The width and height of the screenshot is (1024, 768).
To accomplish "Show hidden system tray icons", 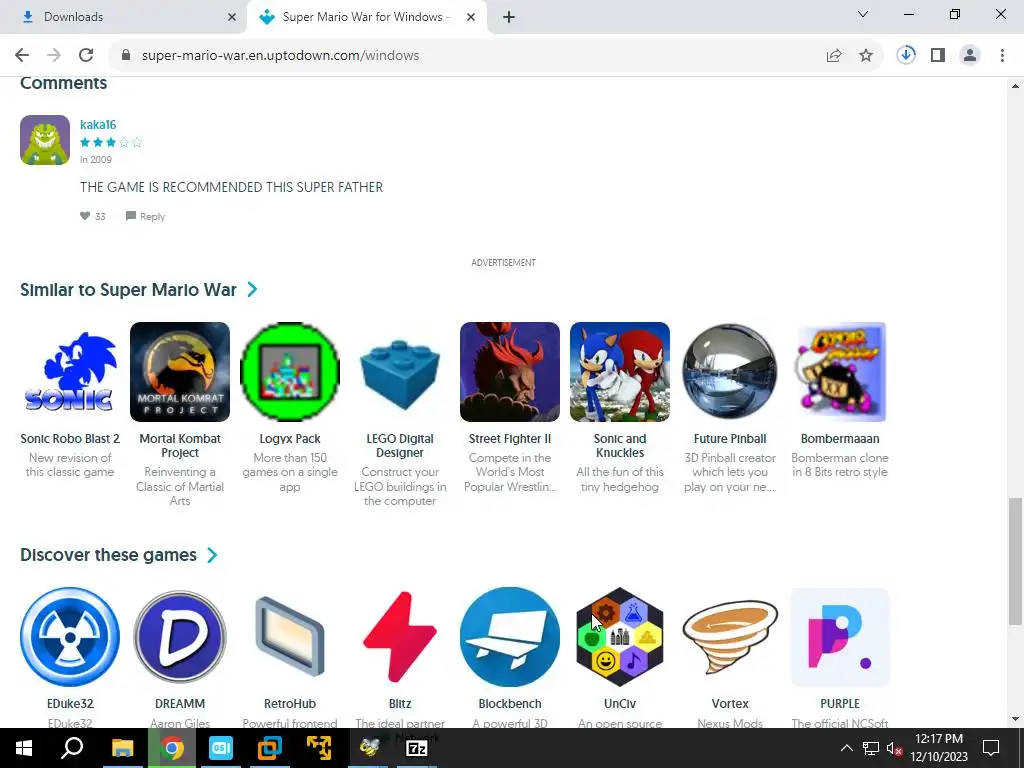I will tap(846, 748).
